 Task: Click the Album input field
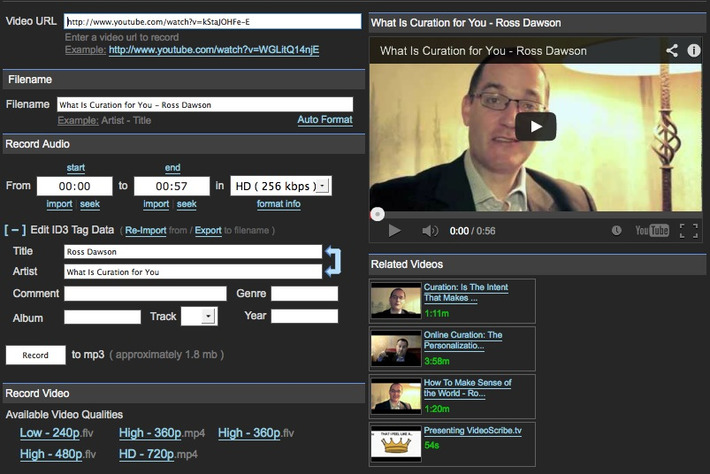point(102,317)
